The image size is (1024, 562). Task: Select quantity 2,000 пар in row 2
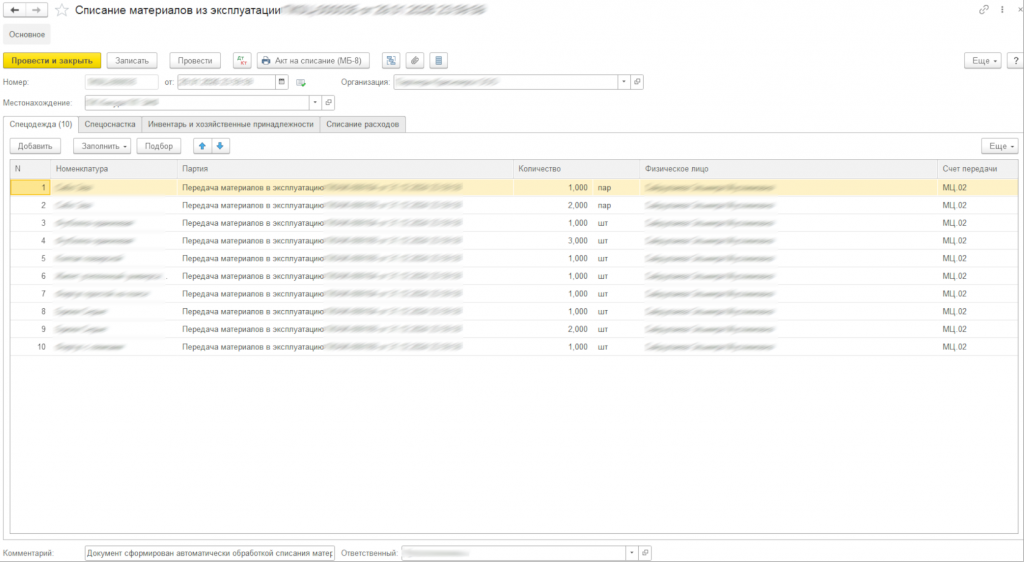coord(576,205)
